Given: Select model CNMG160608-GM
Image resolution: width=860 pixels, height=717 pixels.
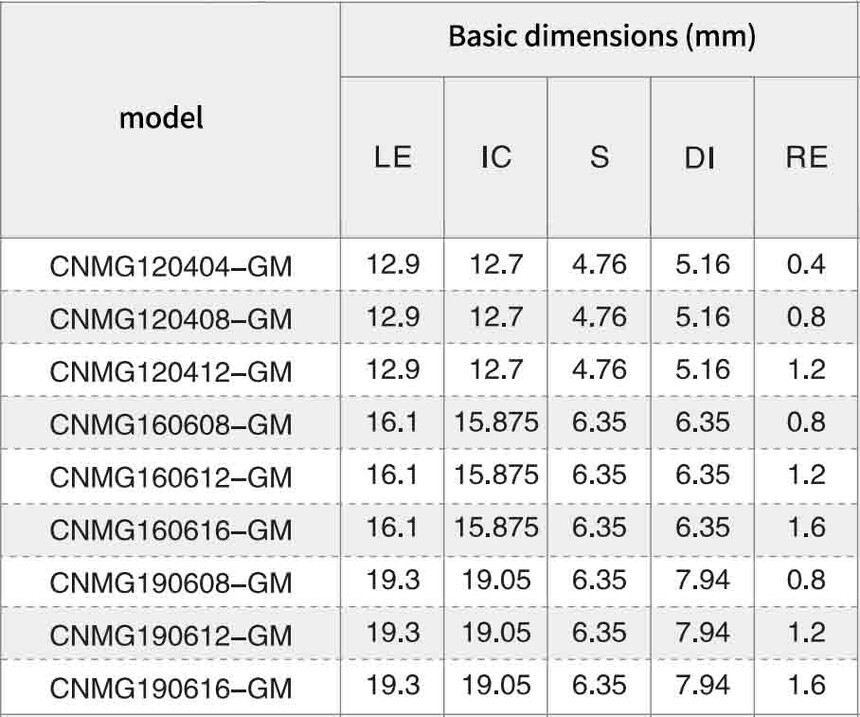Looking at the screenshot, I should 171,425.
